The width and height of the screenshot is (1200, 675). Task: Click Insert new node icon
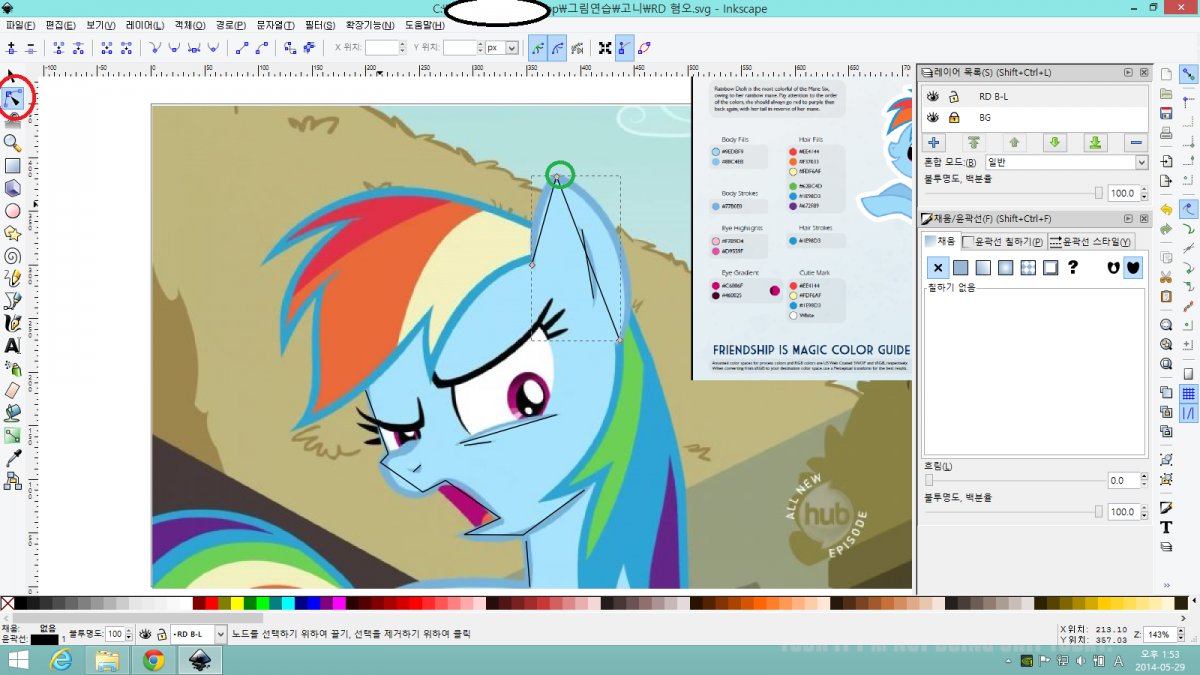pyautogui.click(x=12, y=47)
